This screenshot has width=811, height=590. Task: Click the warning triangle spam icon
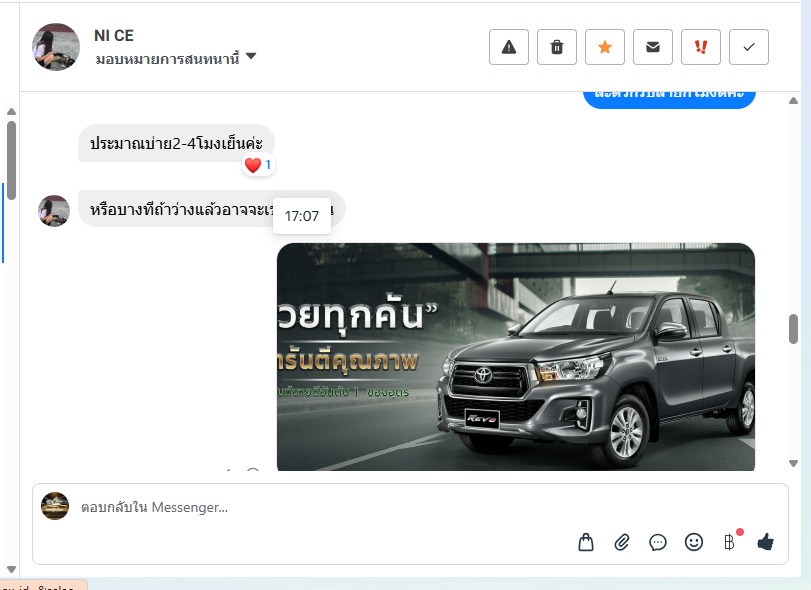(509, 47)
